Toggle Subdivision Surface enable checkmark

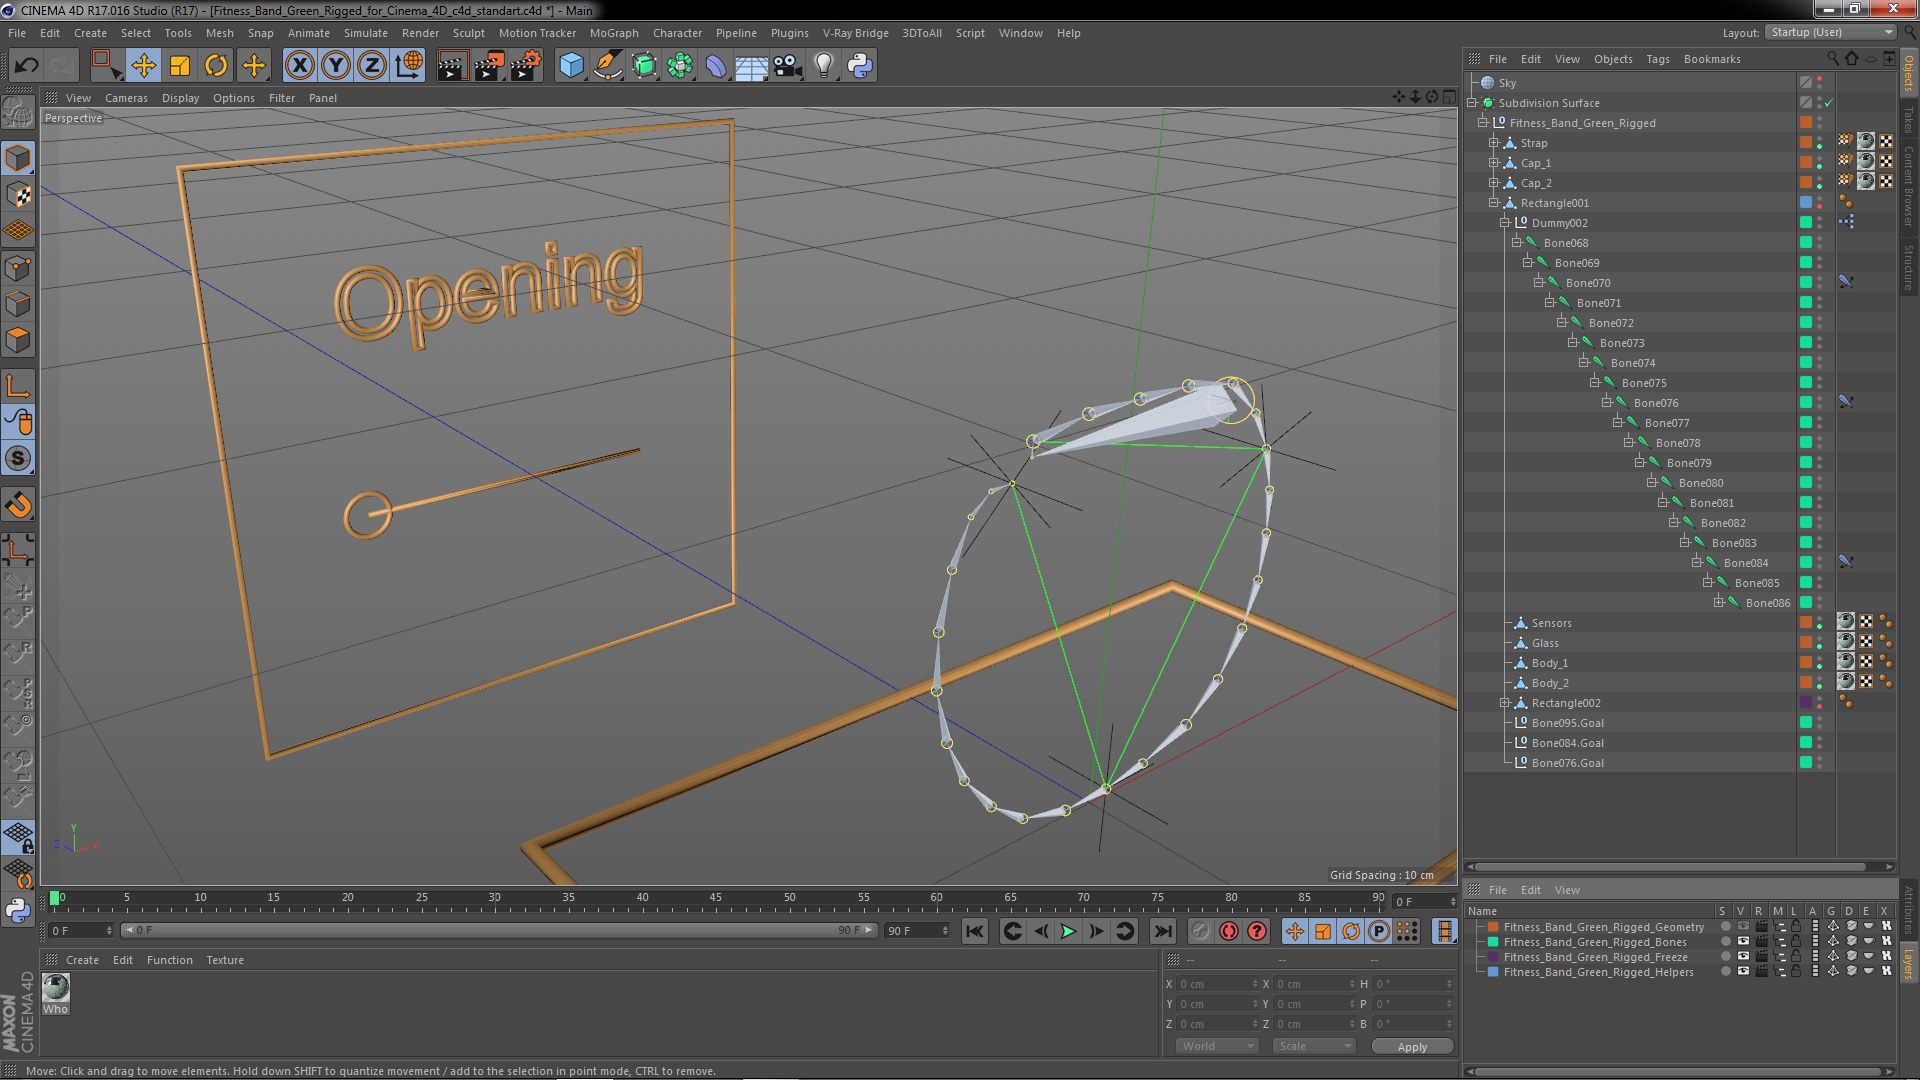(x=1828, y=103)
